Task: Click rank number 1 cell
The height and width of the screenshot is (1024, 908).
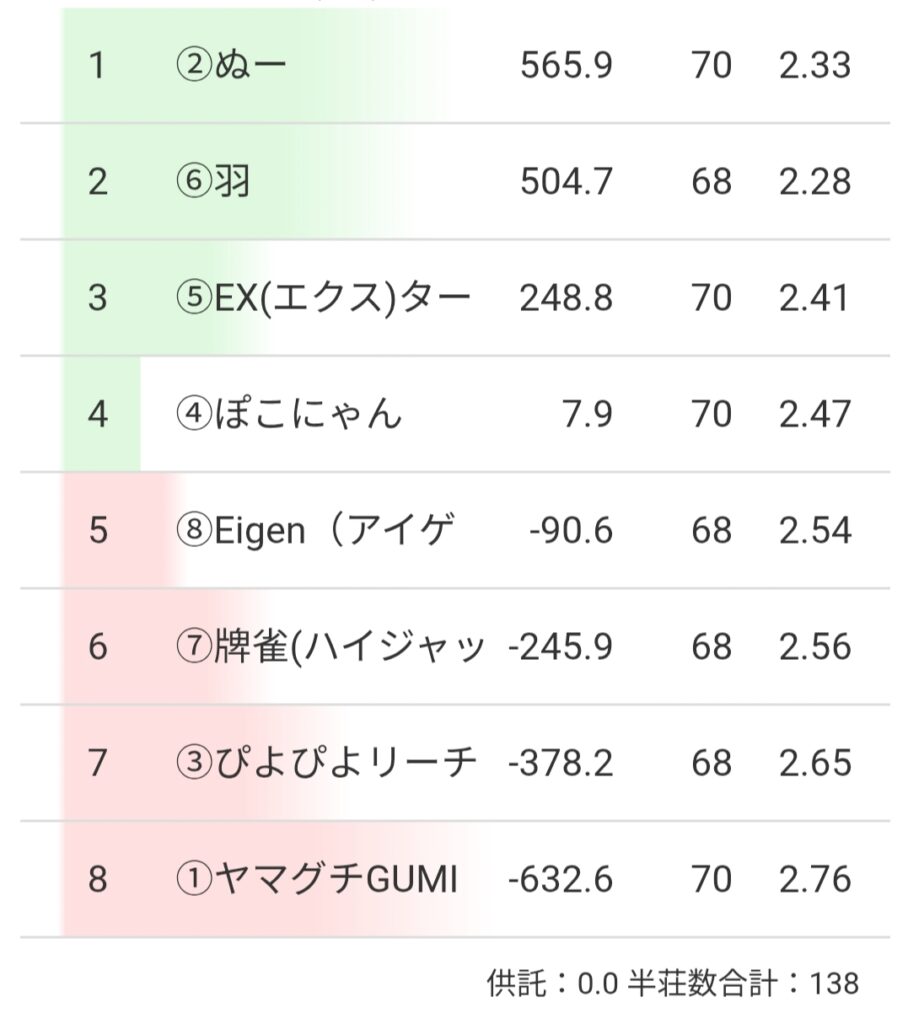Action: pyautogui.click(x=97, y=66)
